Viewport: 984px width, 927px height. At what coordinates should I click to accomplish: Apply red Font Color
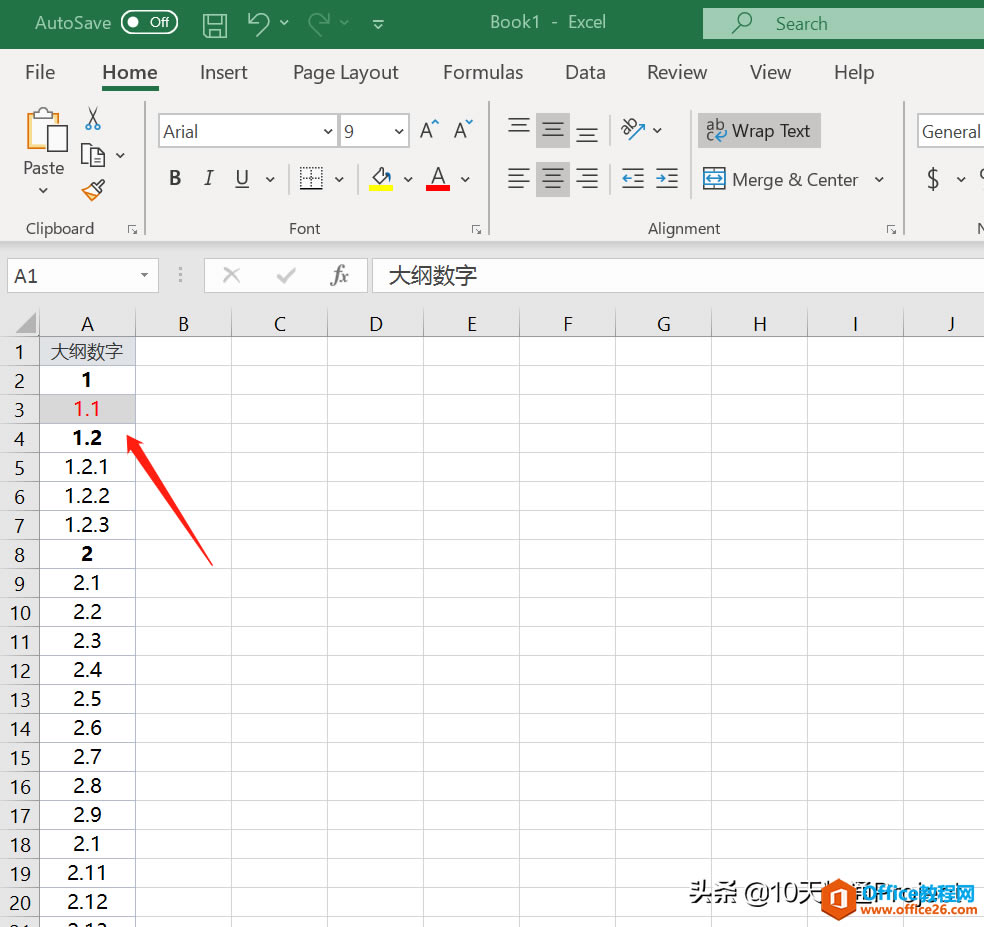point(438,179)
